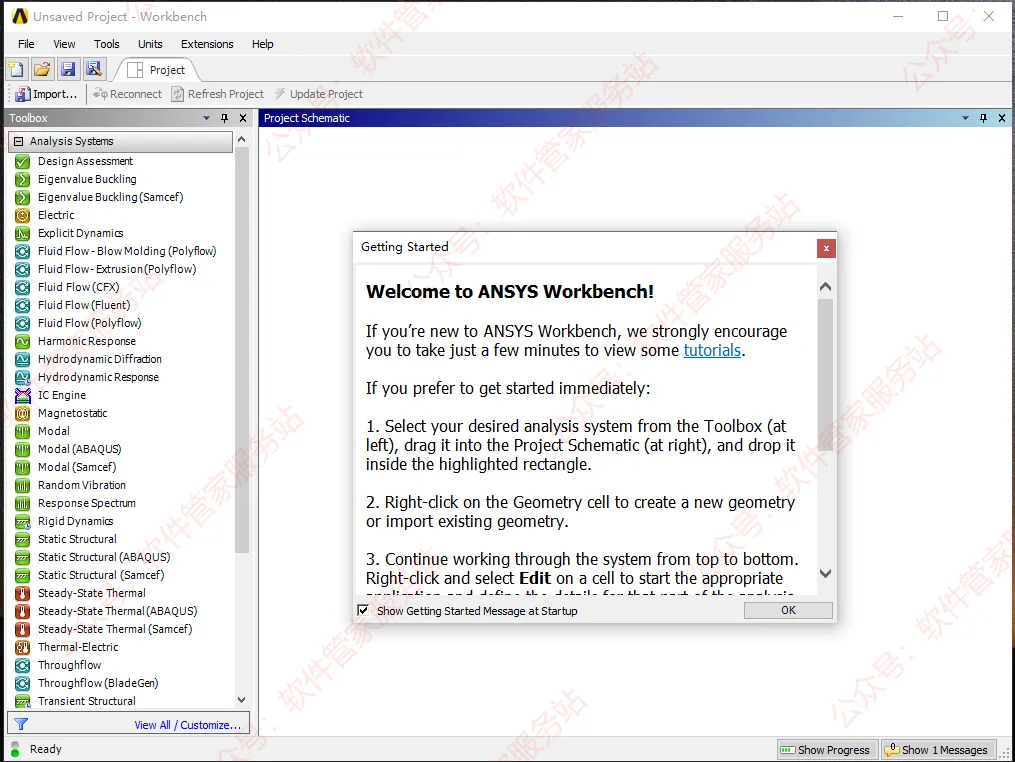This screenshot has width=1015, height=762.
Task: Select Modal (ABAQUS) item
Action: (x=80, y=449)
